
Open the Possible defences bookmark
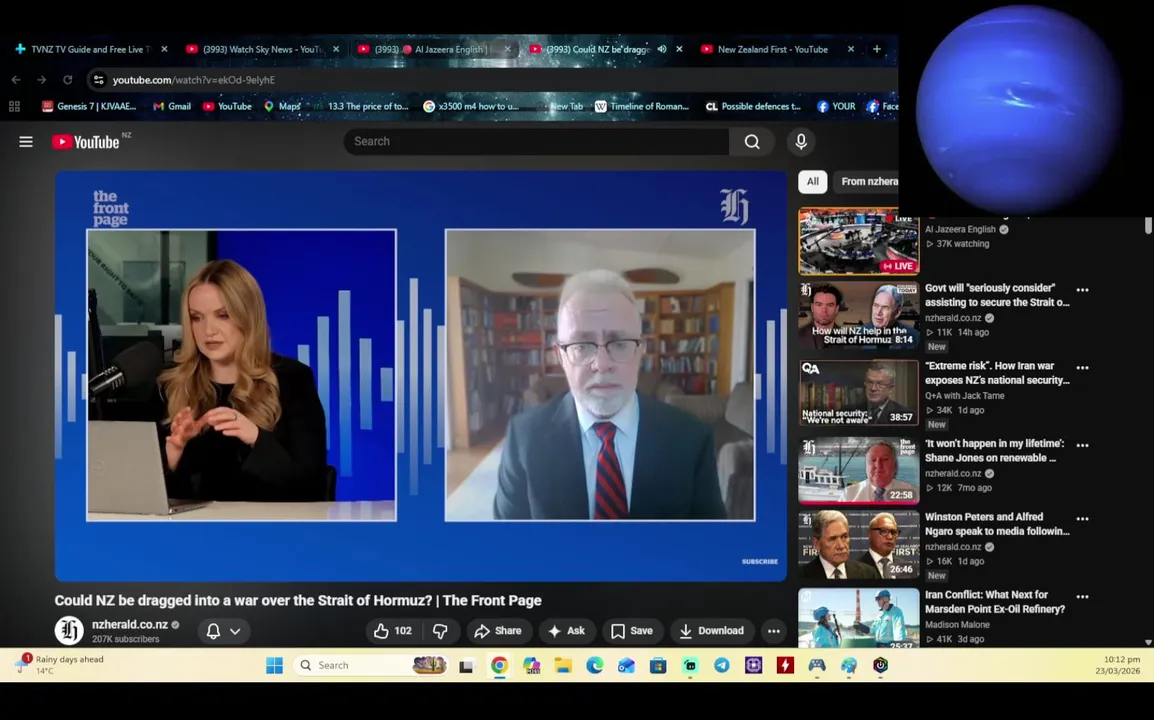[x=753, y=106]
